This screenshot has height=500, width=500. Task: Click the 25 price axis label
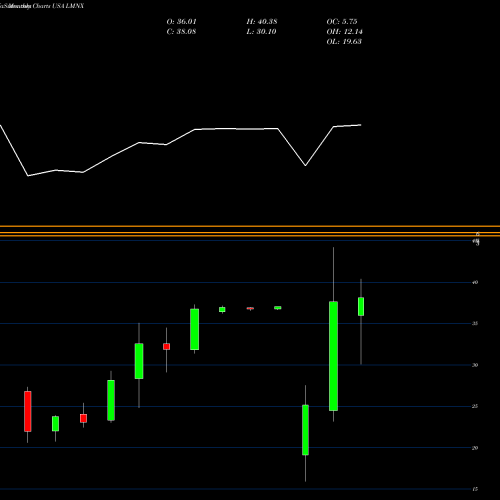coord(475,406)
